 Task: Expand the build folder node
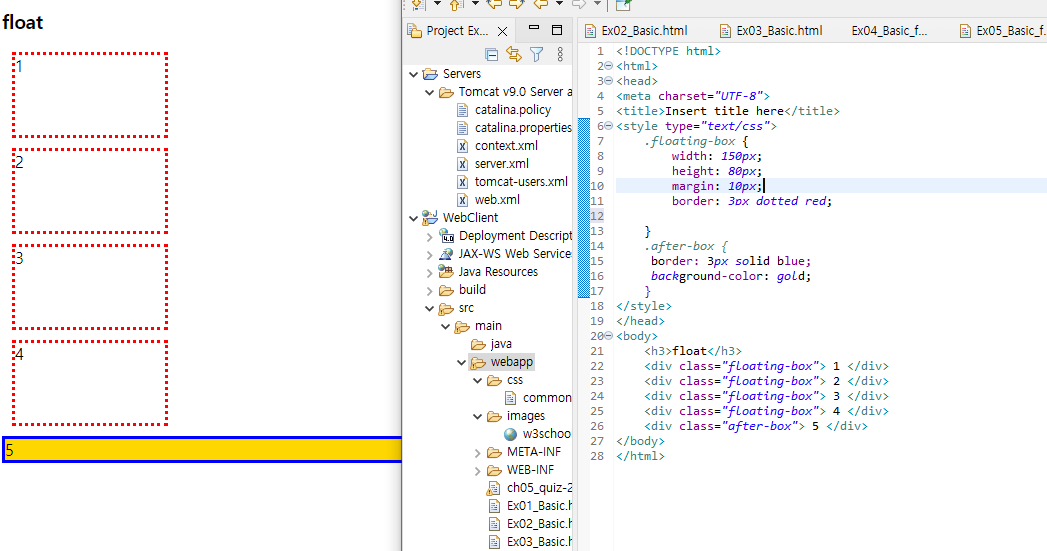[429, 291]
